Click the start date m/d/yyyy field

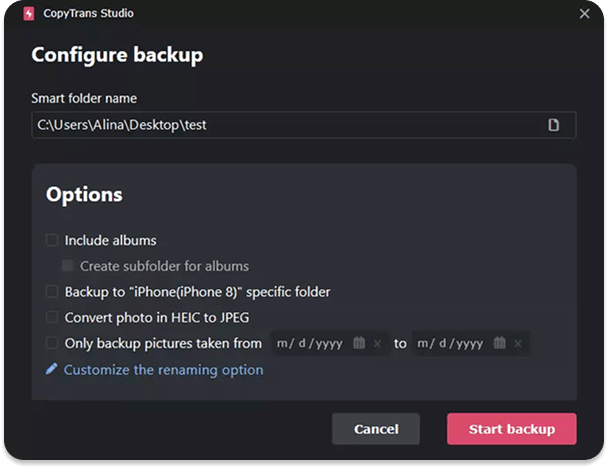pyautogui.click(x=309, y=343)
